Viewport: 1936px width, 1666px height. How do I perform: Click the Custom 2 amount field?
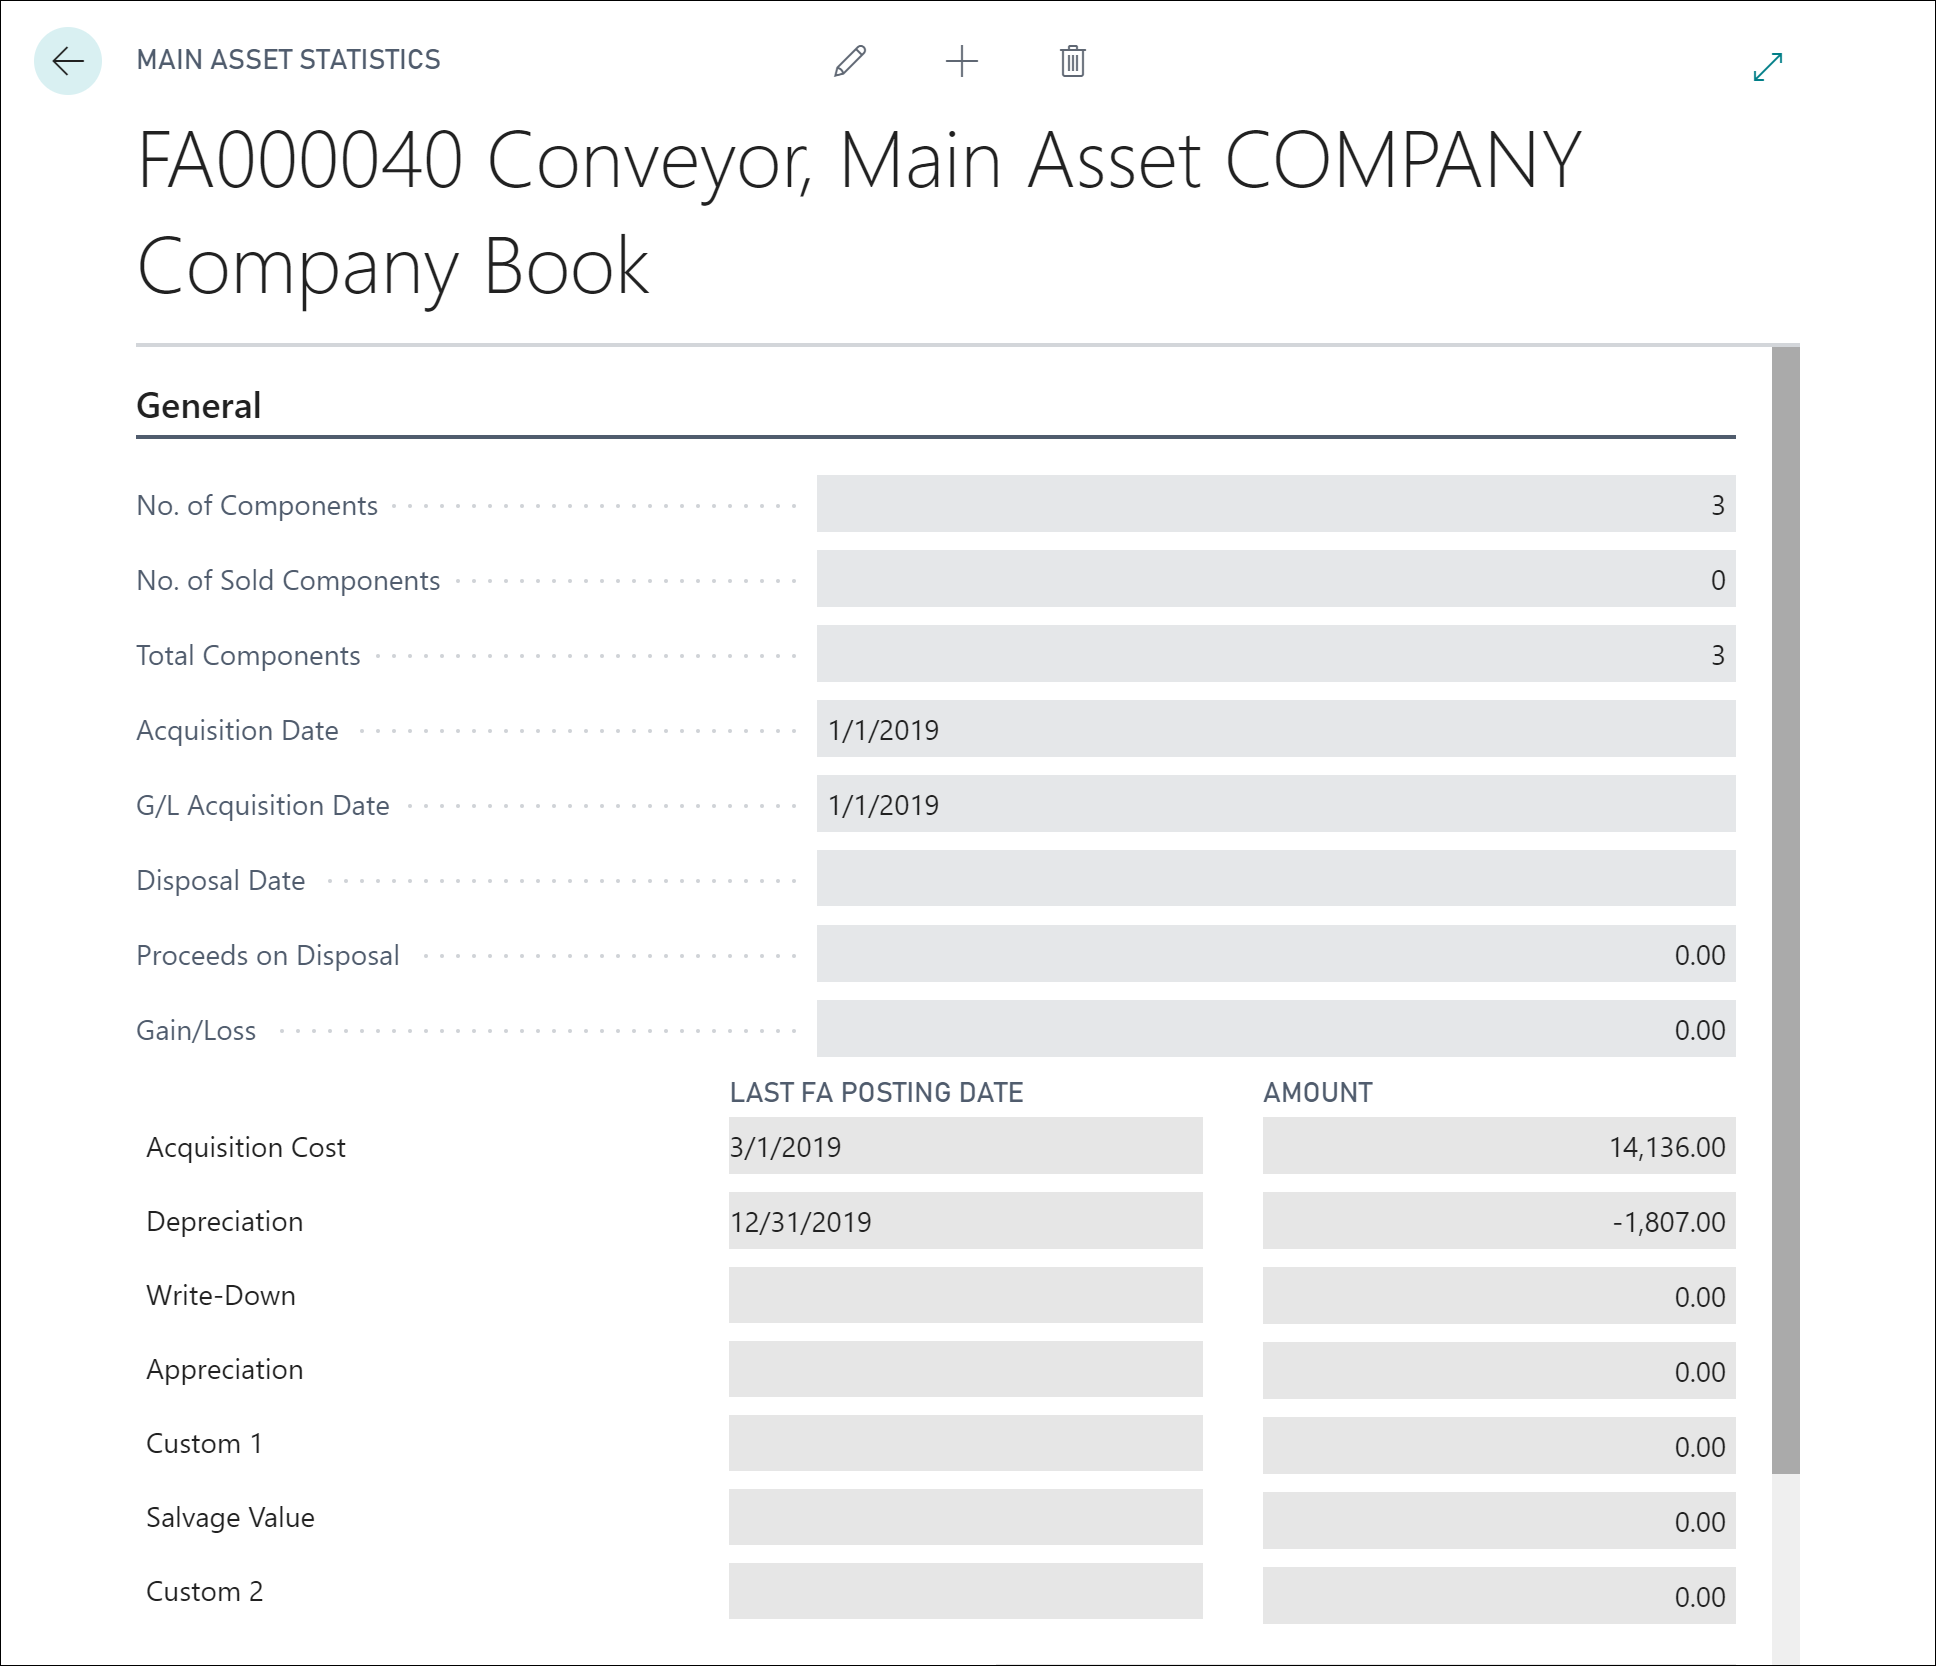click(x=1499, y=1595)
